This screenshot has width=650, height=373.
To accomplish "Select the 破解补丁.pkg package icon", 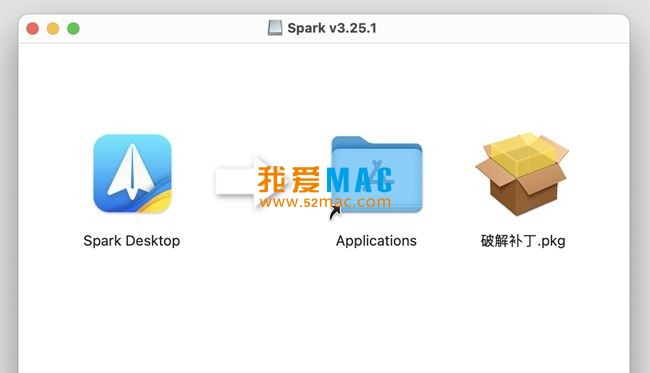I will pyautogui.click(x=522, y=174).
